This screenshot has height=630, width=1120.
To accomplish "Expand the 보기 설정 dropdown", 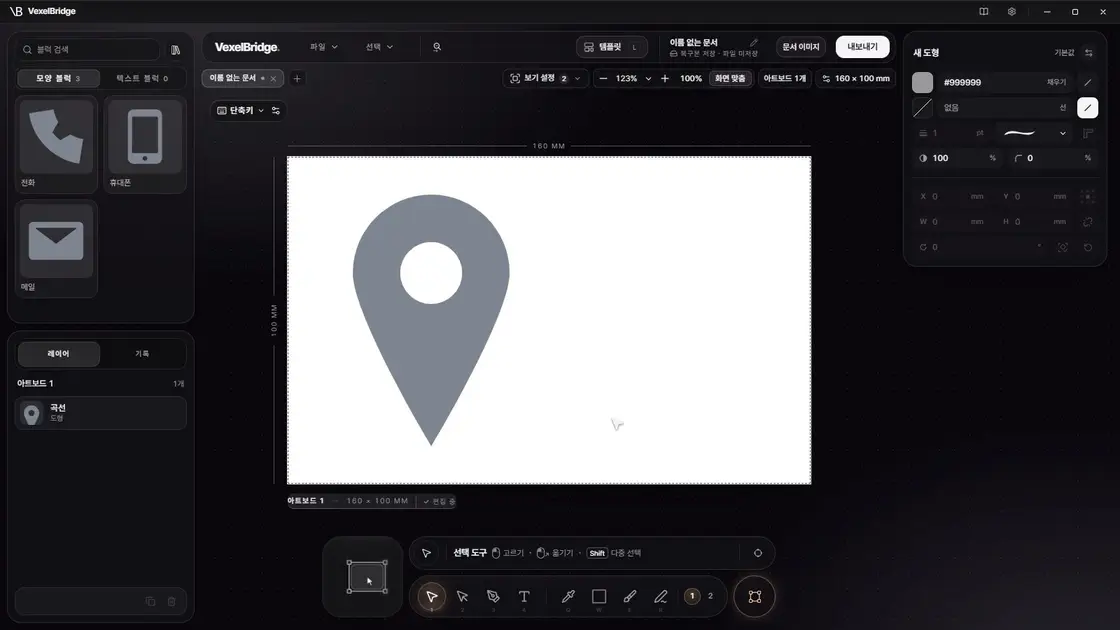I will 546,79.
